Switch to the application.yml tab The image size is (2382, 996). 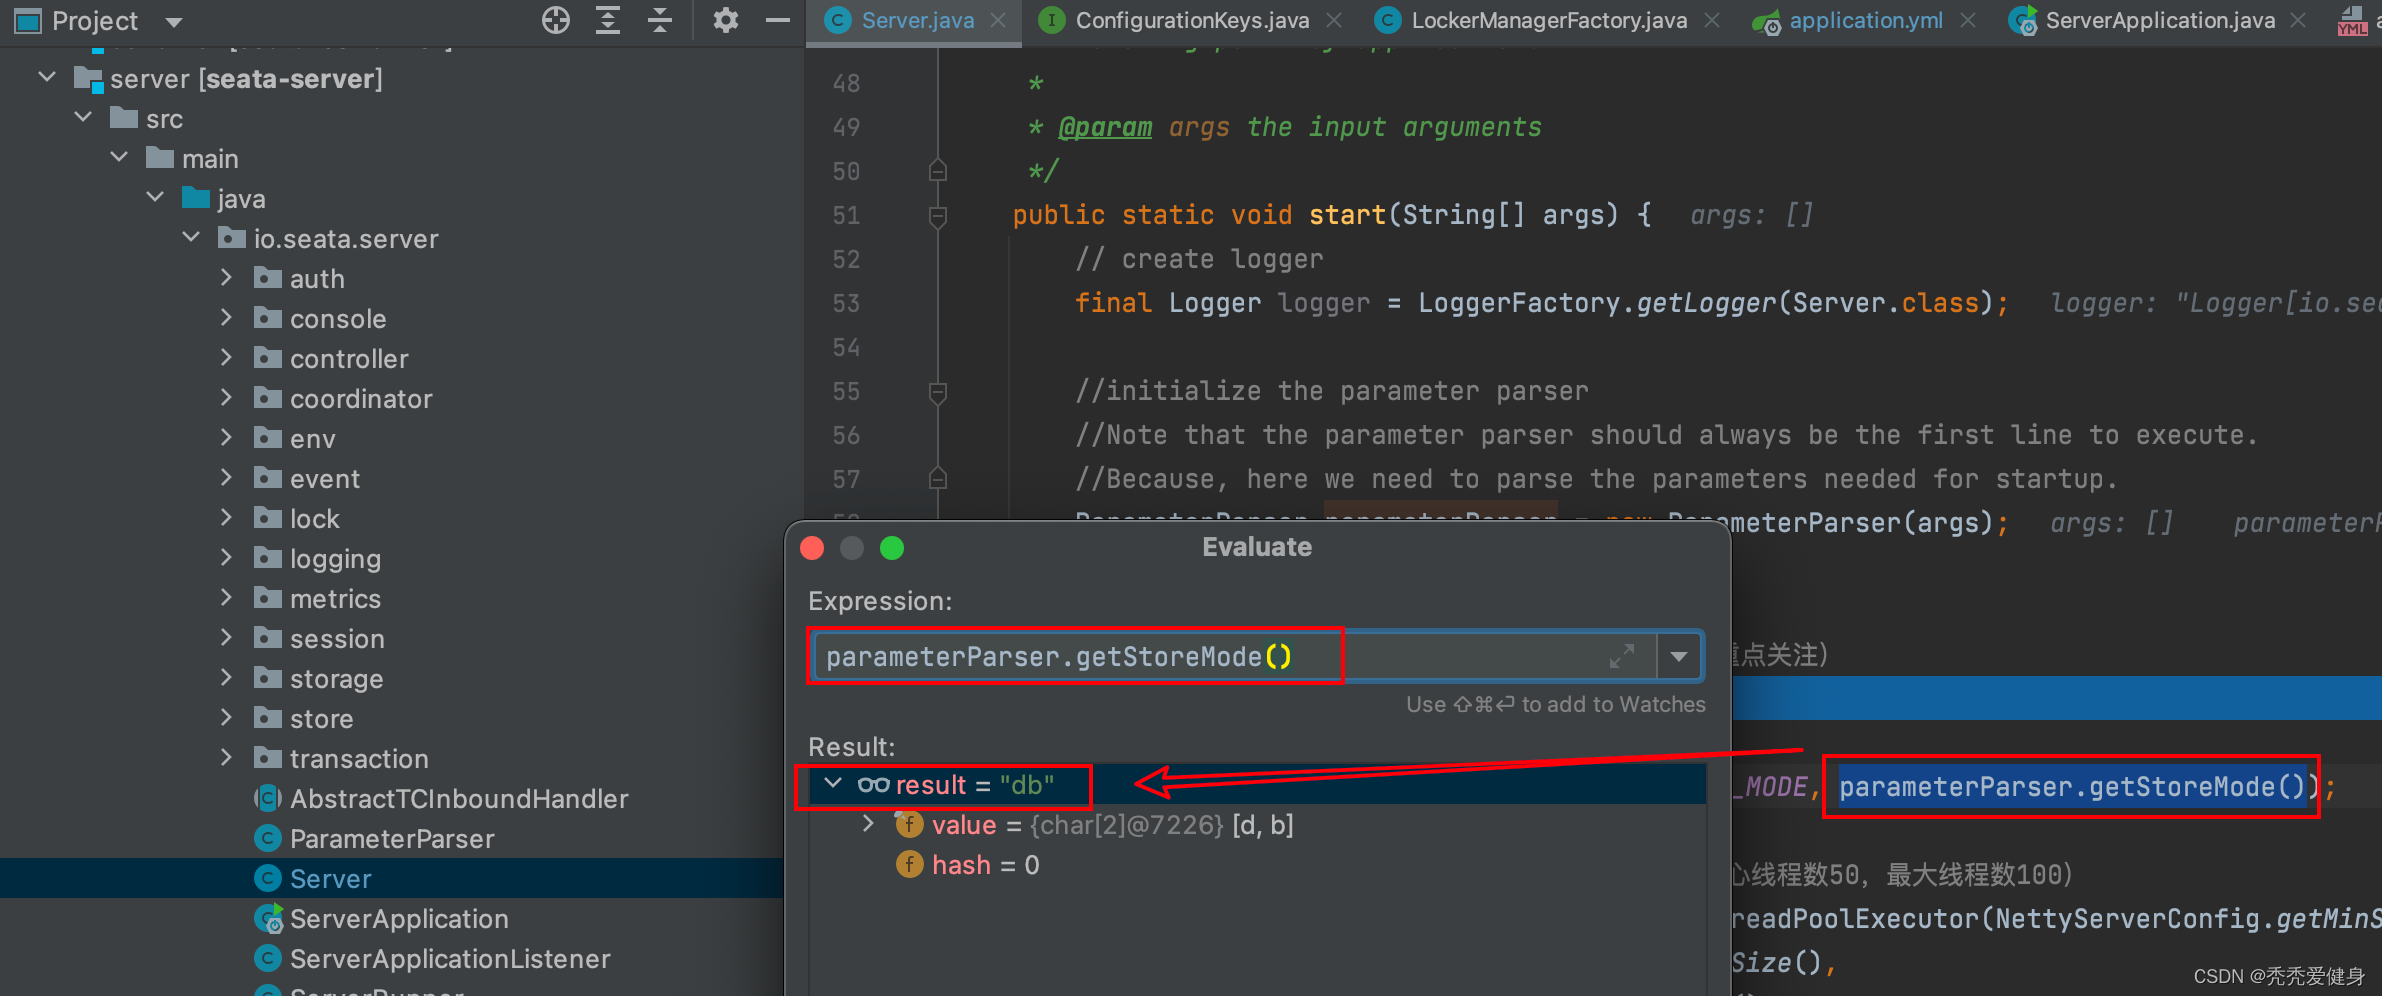tap(1866, 21)
